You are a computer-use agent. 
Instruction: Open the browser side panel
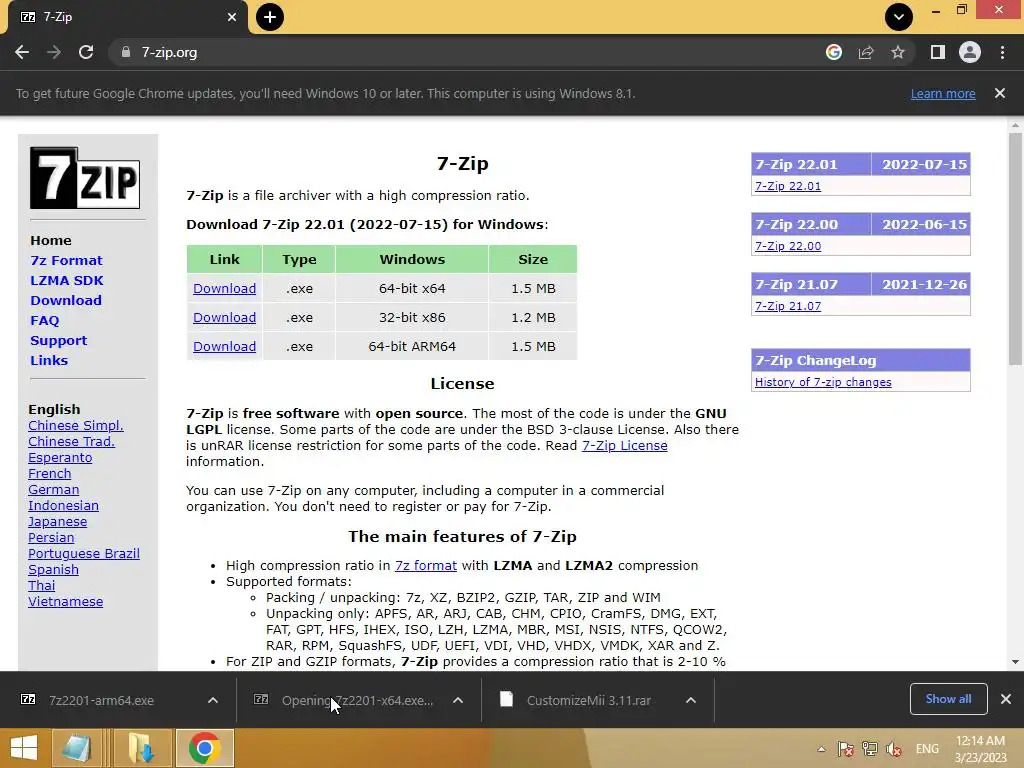tap(938, 52)
